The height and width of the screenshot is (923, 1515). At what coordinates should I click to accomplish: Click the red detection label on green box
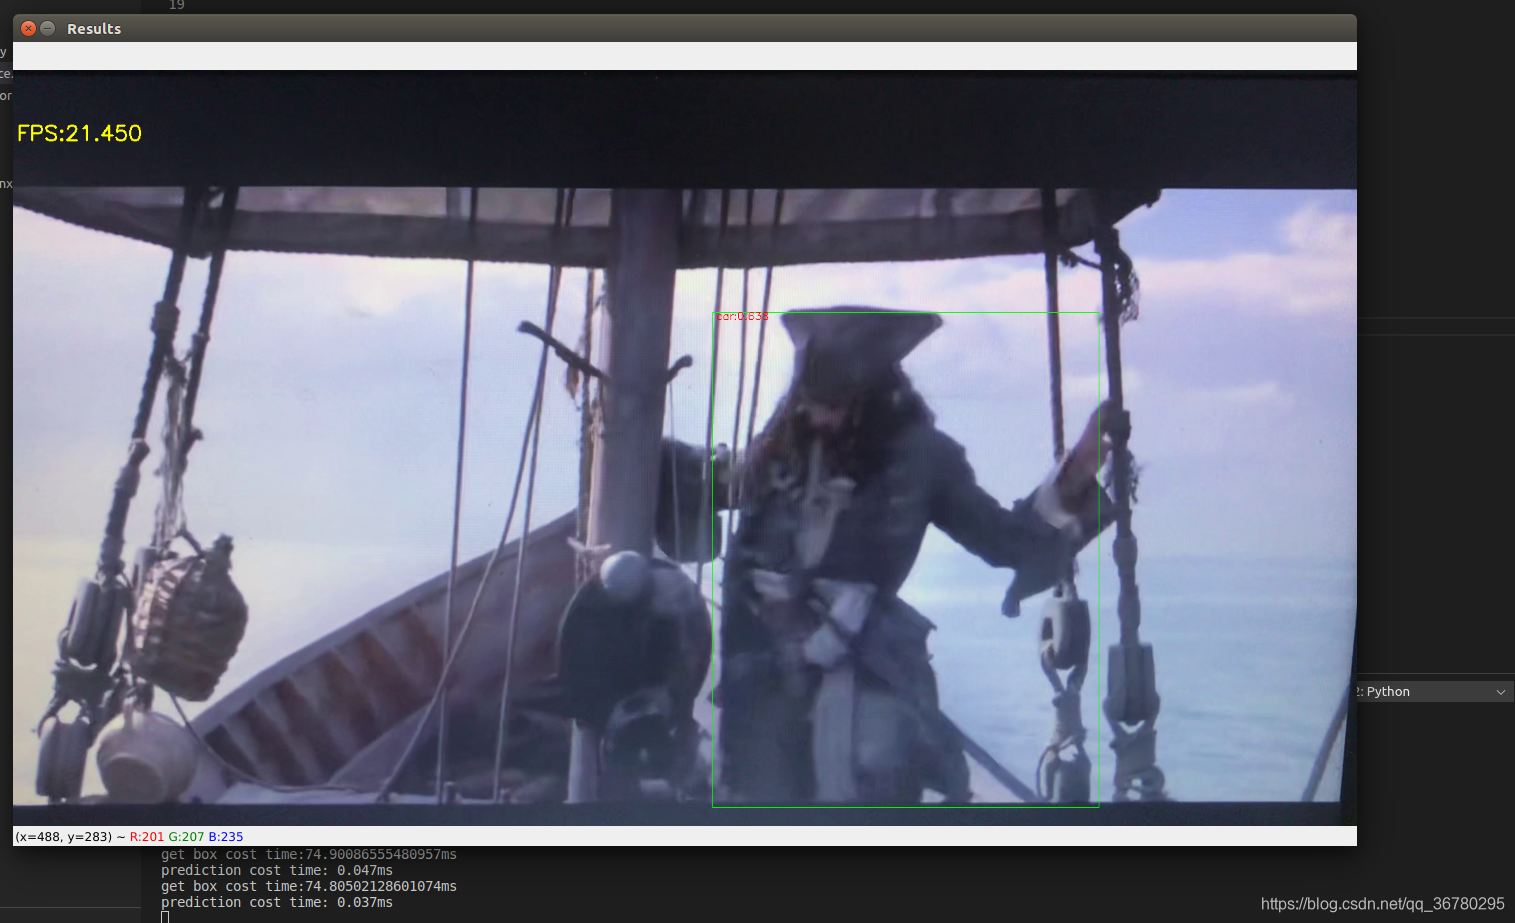[x=742, y=316]
